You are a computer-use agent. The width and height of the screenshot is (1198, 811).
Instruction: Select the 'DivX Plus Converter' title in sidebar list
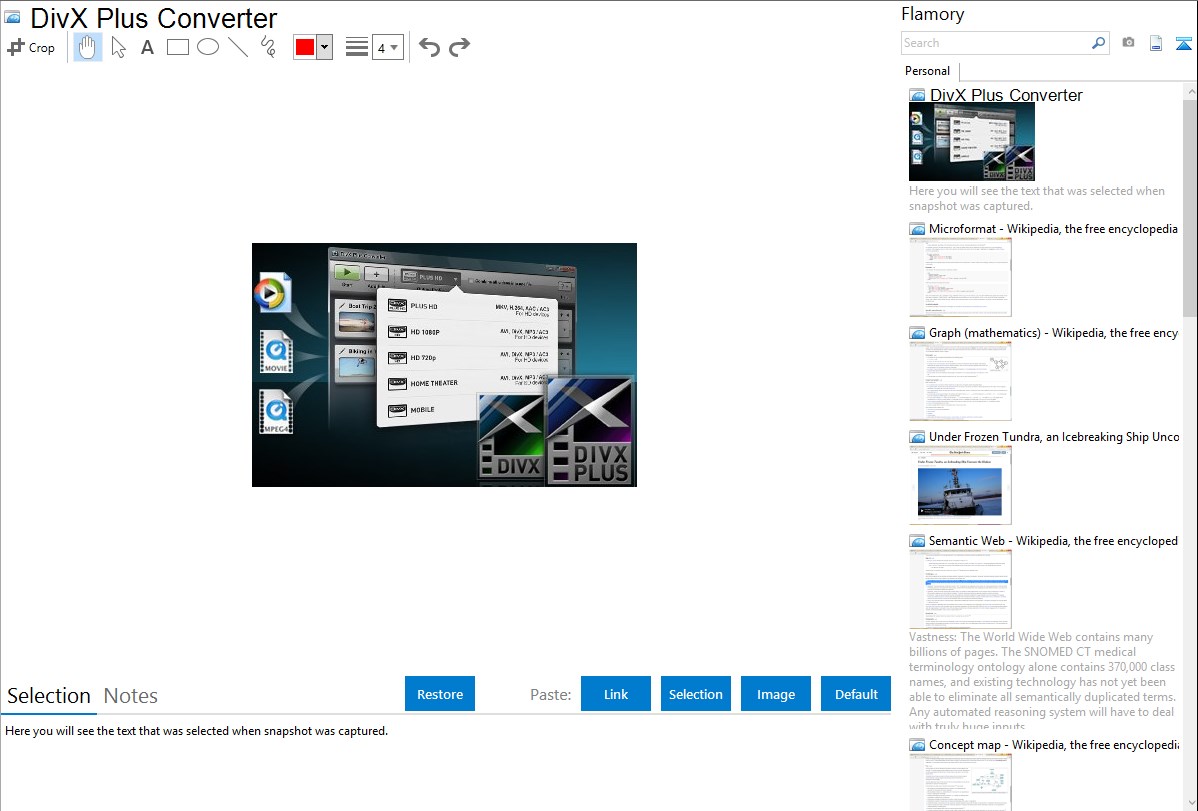coord(1006,95)
